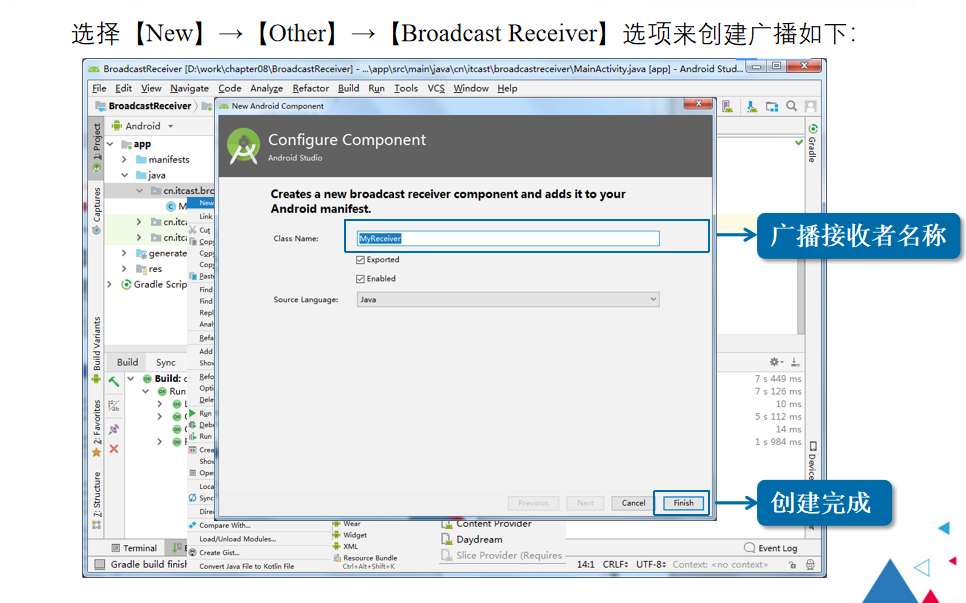Click the user account icon in toolbar
Image resolution: width=966 pixels, height=603 pixels.
click(811, 106)
